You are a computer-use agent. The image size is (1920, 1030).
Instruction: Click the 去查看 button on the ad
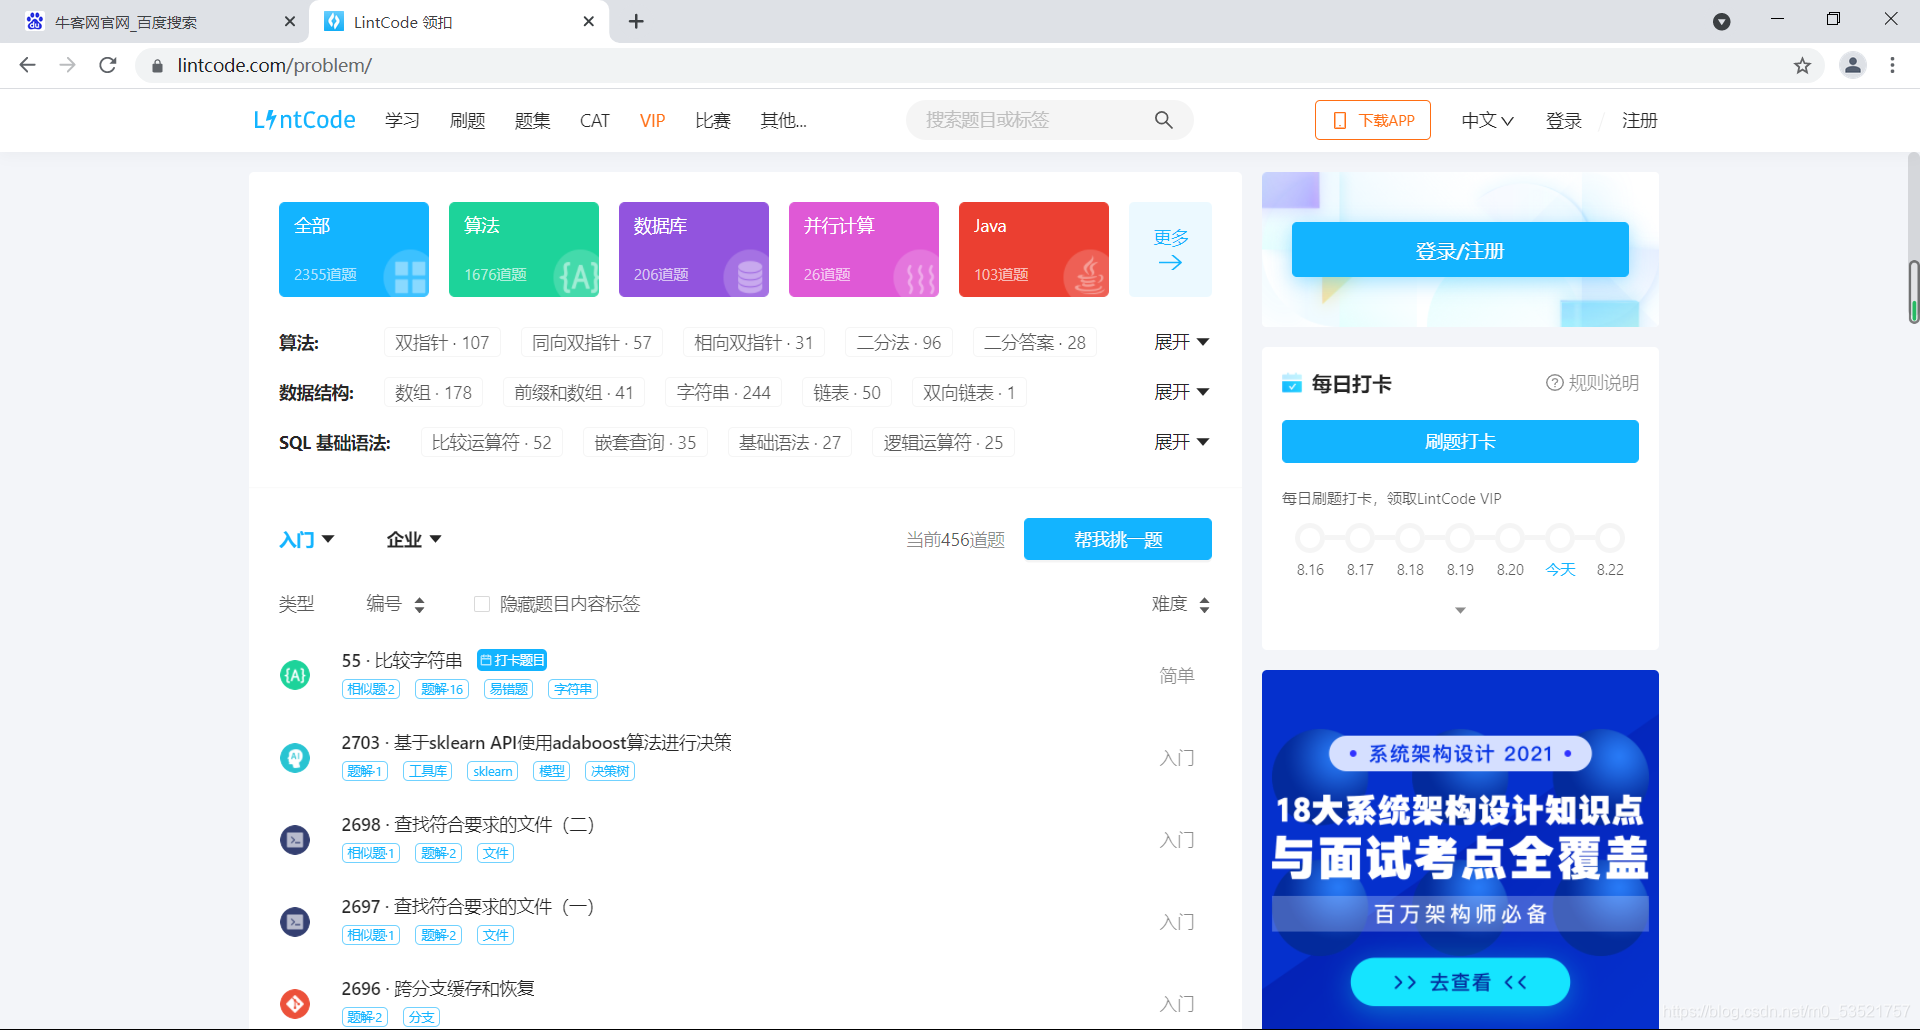click(1460, 982)
